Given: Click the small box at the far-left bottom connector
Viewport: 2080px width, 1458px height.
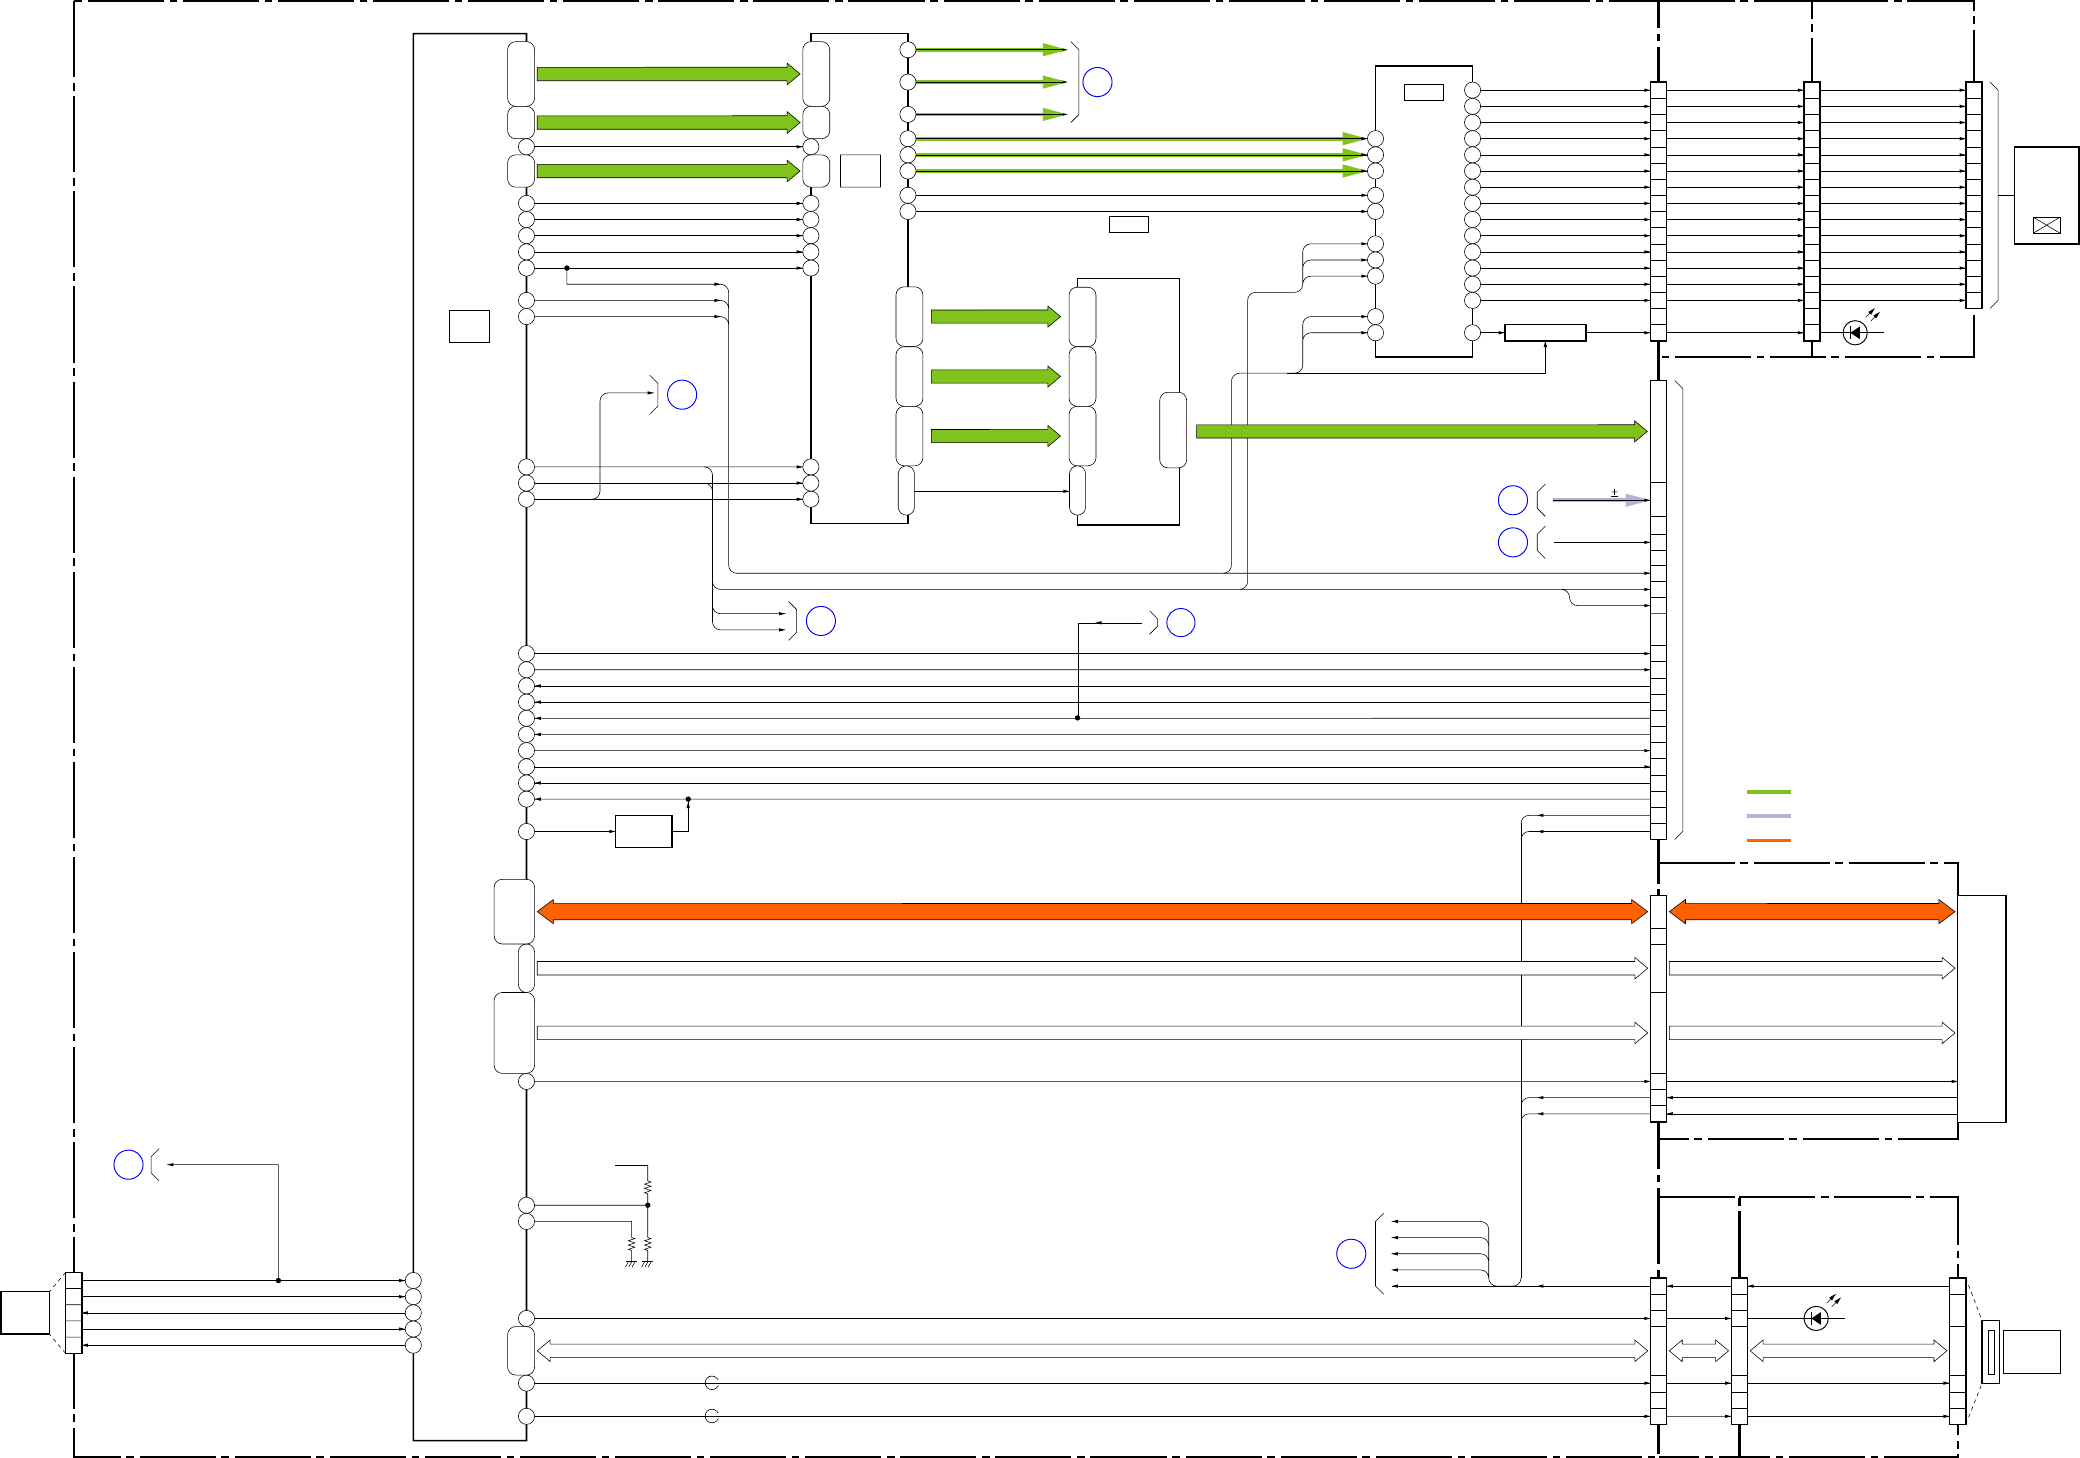Looking at the screenshot, I should 25,1312.
